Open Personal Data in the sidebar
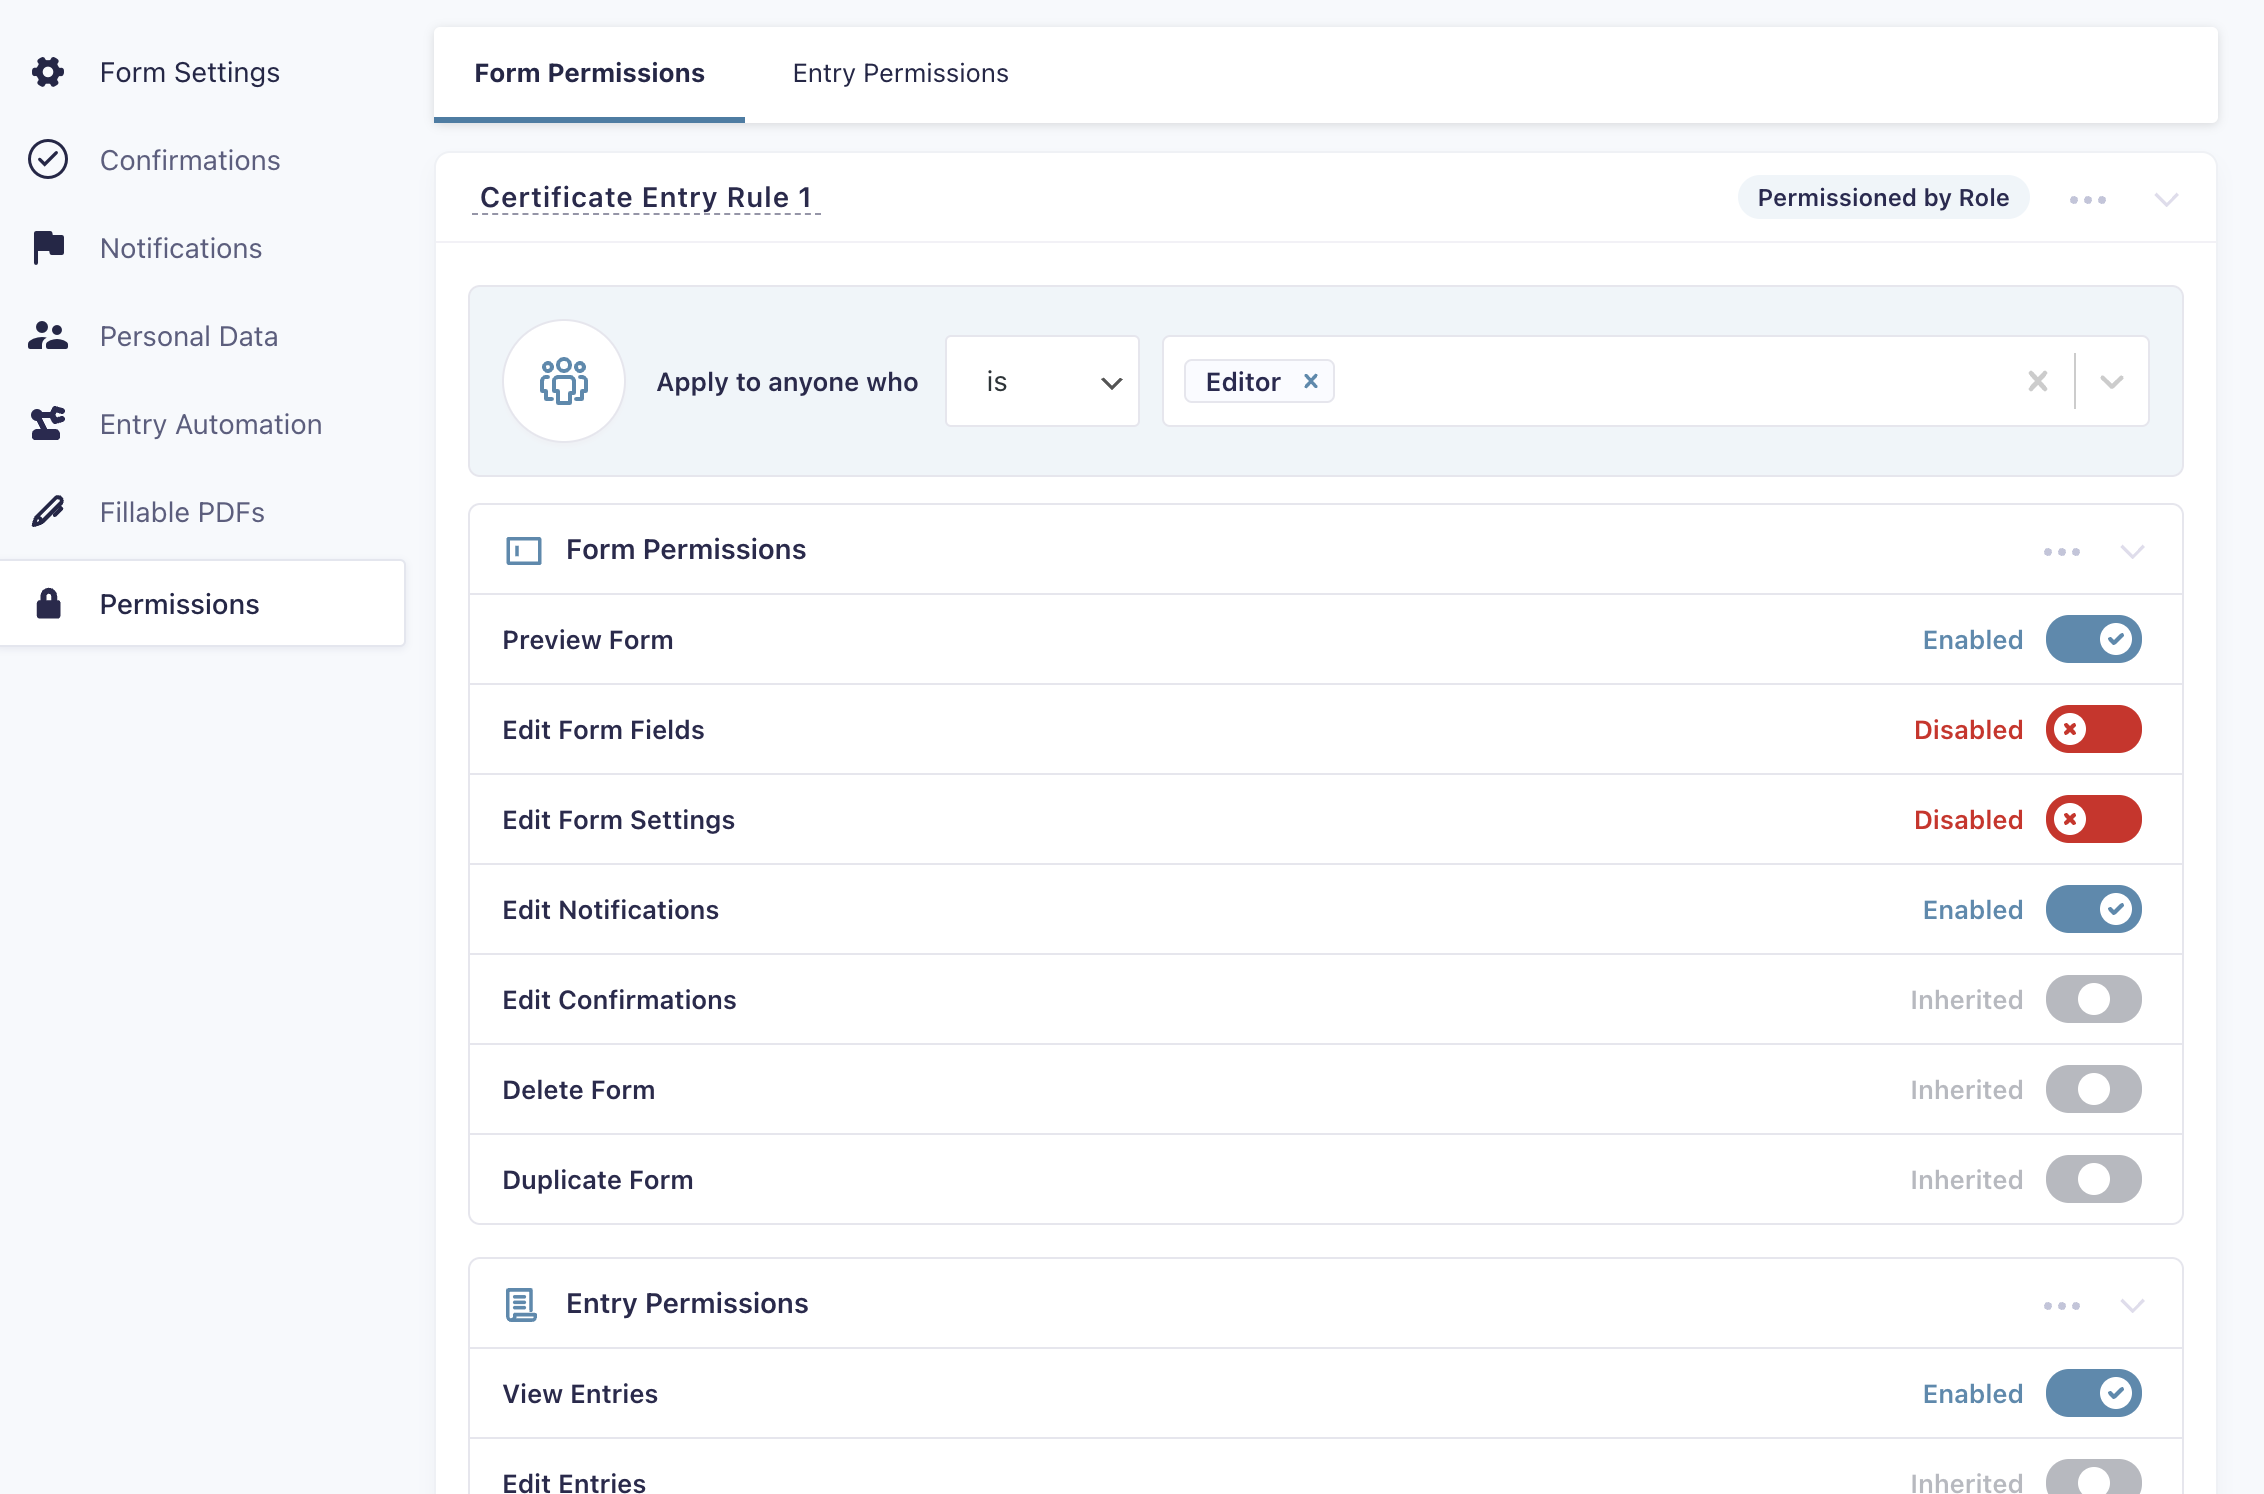The height and width of the screenshot is (1494, 2264). click(189, 336)
